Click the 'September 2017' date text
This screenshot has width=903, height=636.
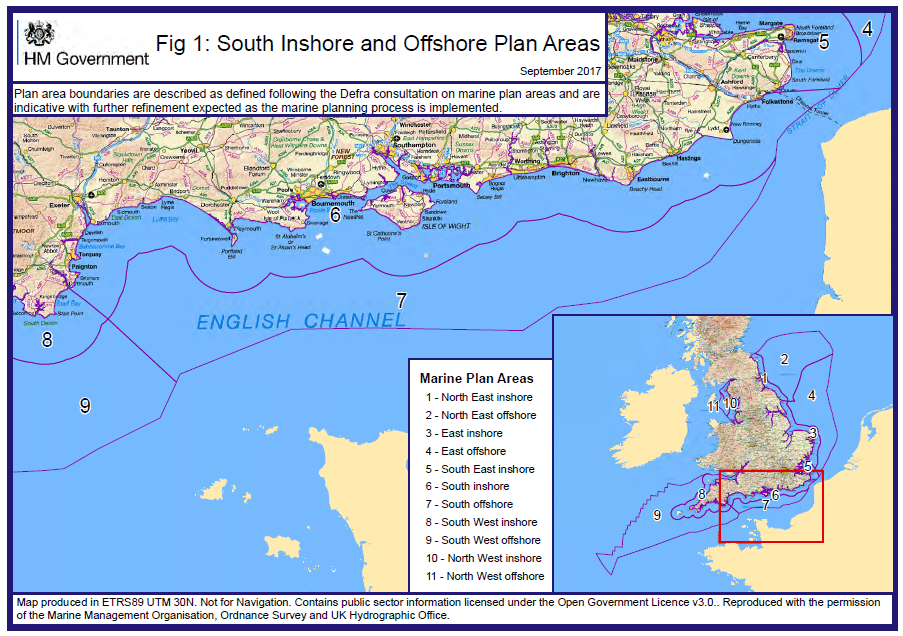(560, 71)
